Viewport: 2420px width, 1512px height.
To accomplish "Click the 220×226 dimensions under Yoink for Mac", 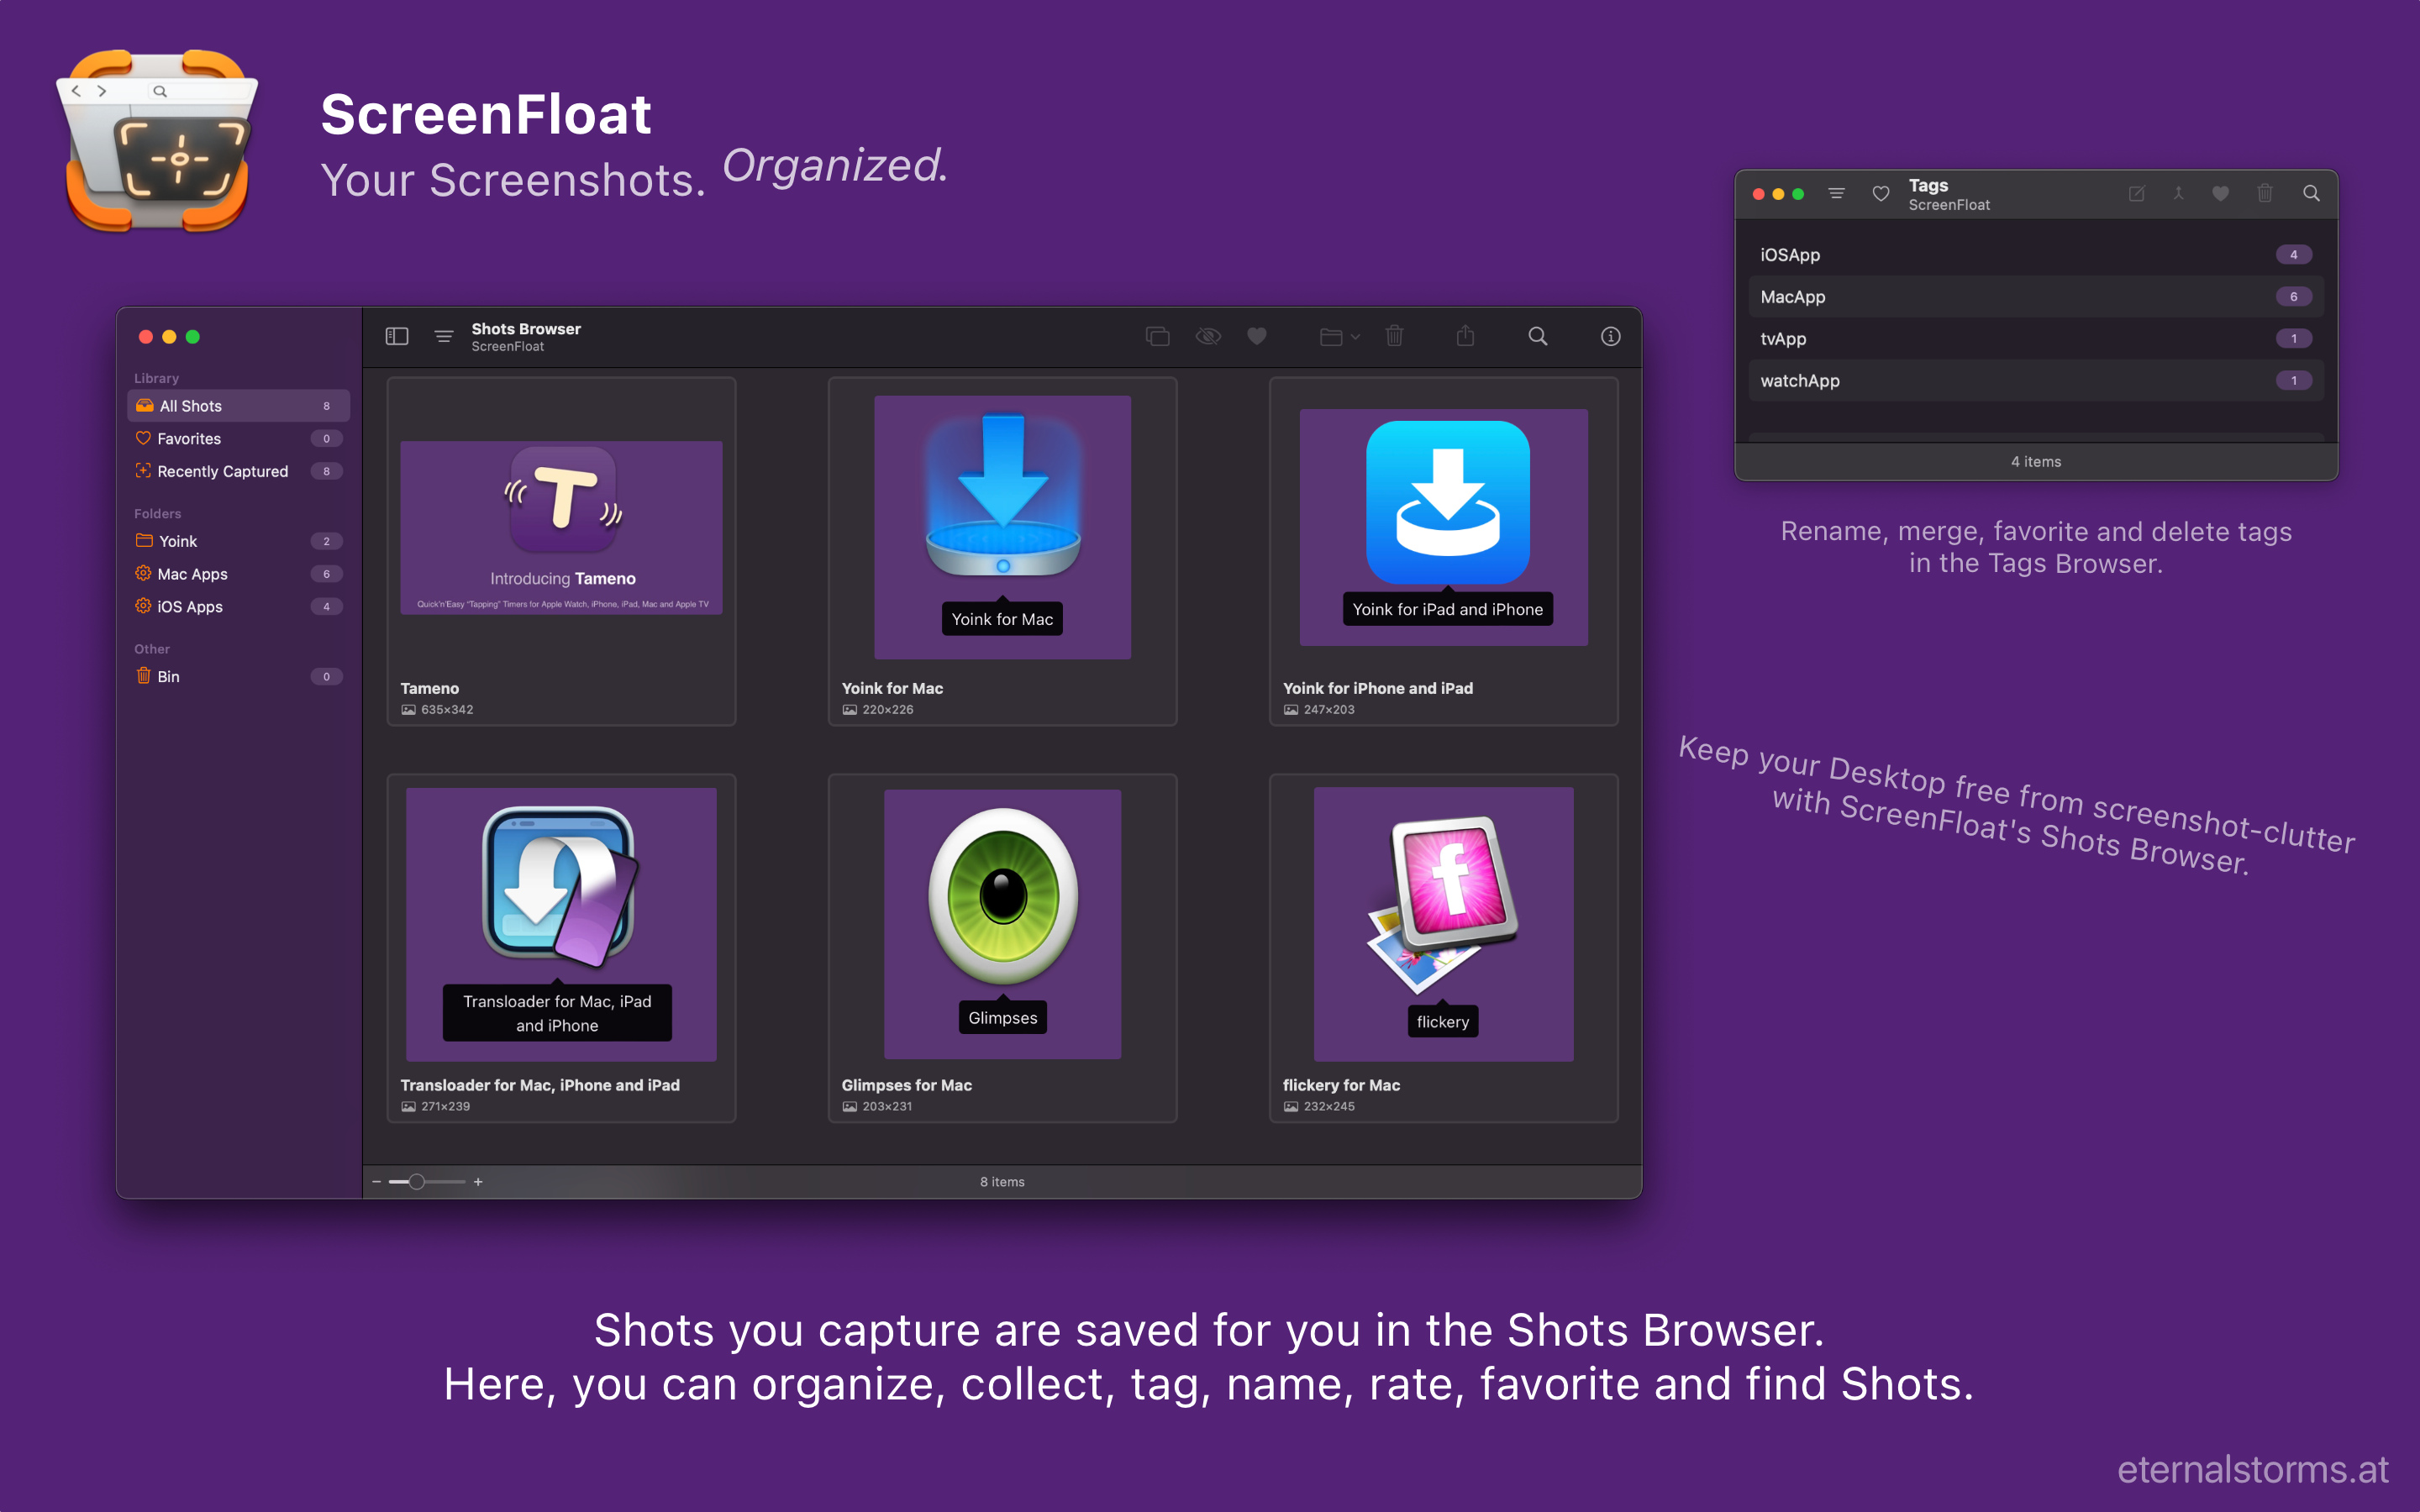I will (888, 710).
